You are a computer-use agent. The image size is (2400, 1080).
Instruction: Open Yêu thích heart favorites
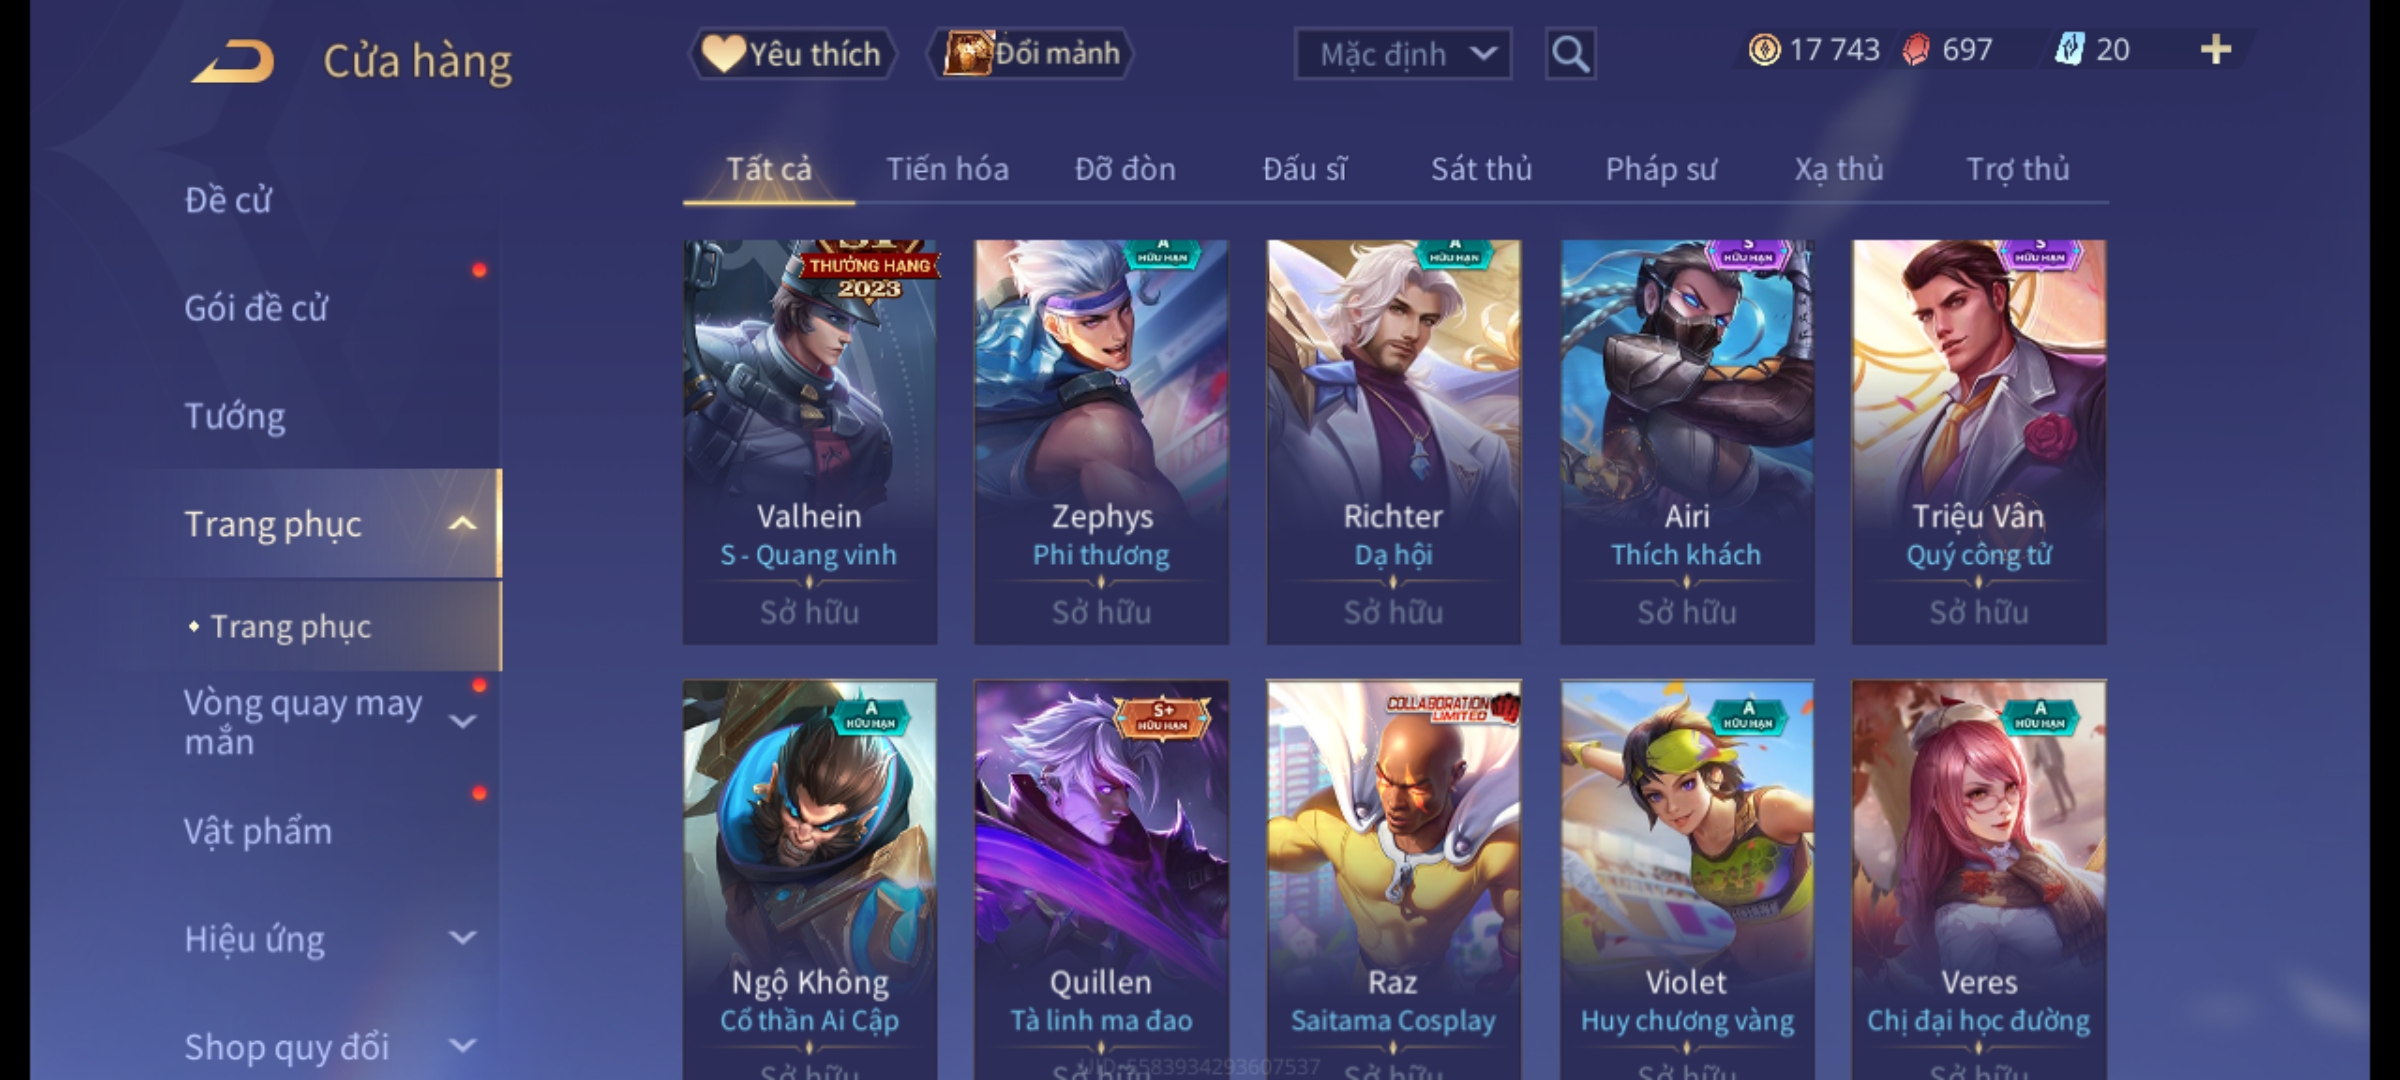(792, 54)
